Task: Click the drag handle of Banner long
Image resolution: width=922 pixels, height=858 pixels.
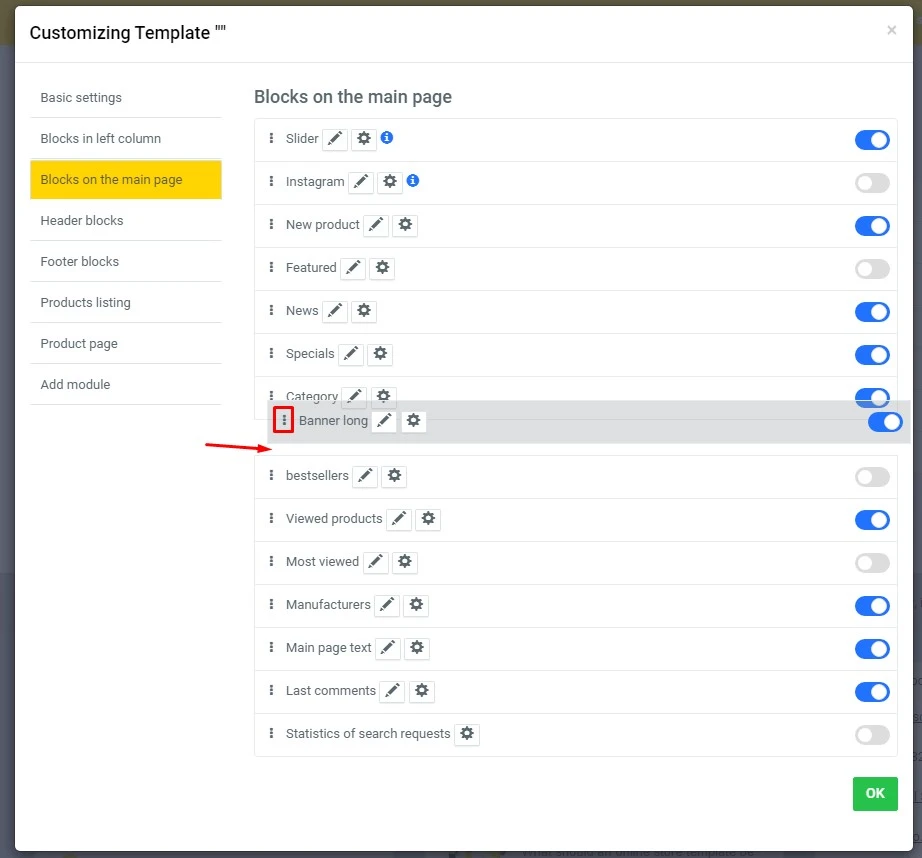Action: point(284,421)
